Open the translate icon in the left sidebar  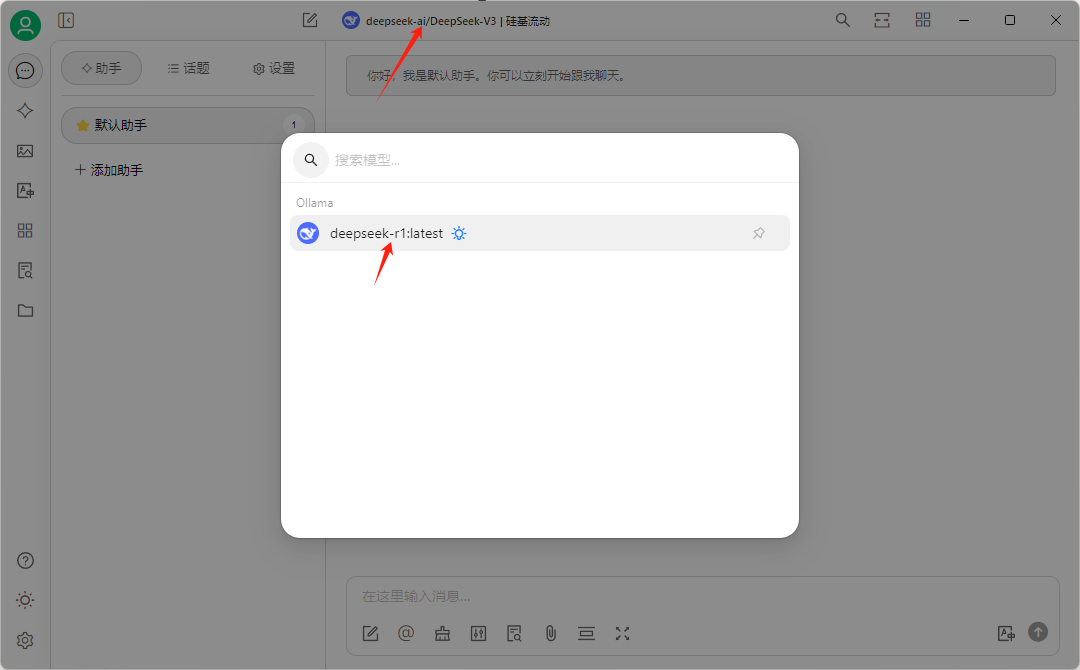pos(25,191)
